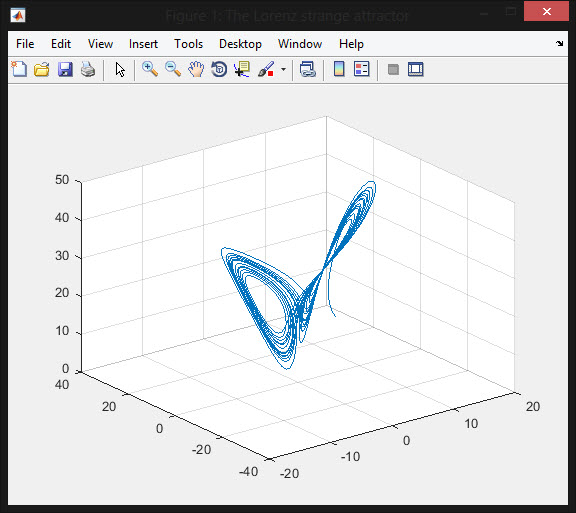
Task: Print figure using printer icon
Action: coord(88,69)
